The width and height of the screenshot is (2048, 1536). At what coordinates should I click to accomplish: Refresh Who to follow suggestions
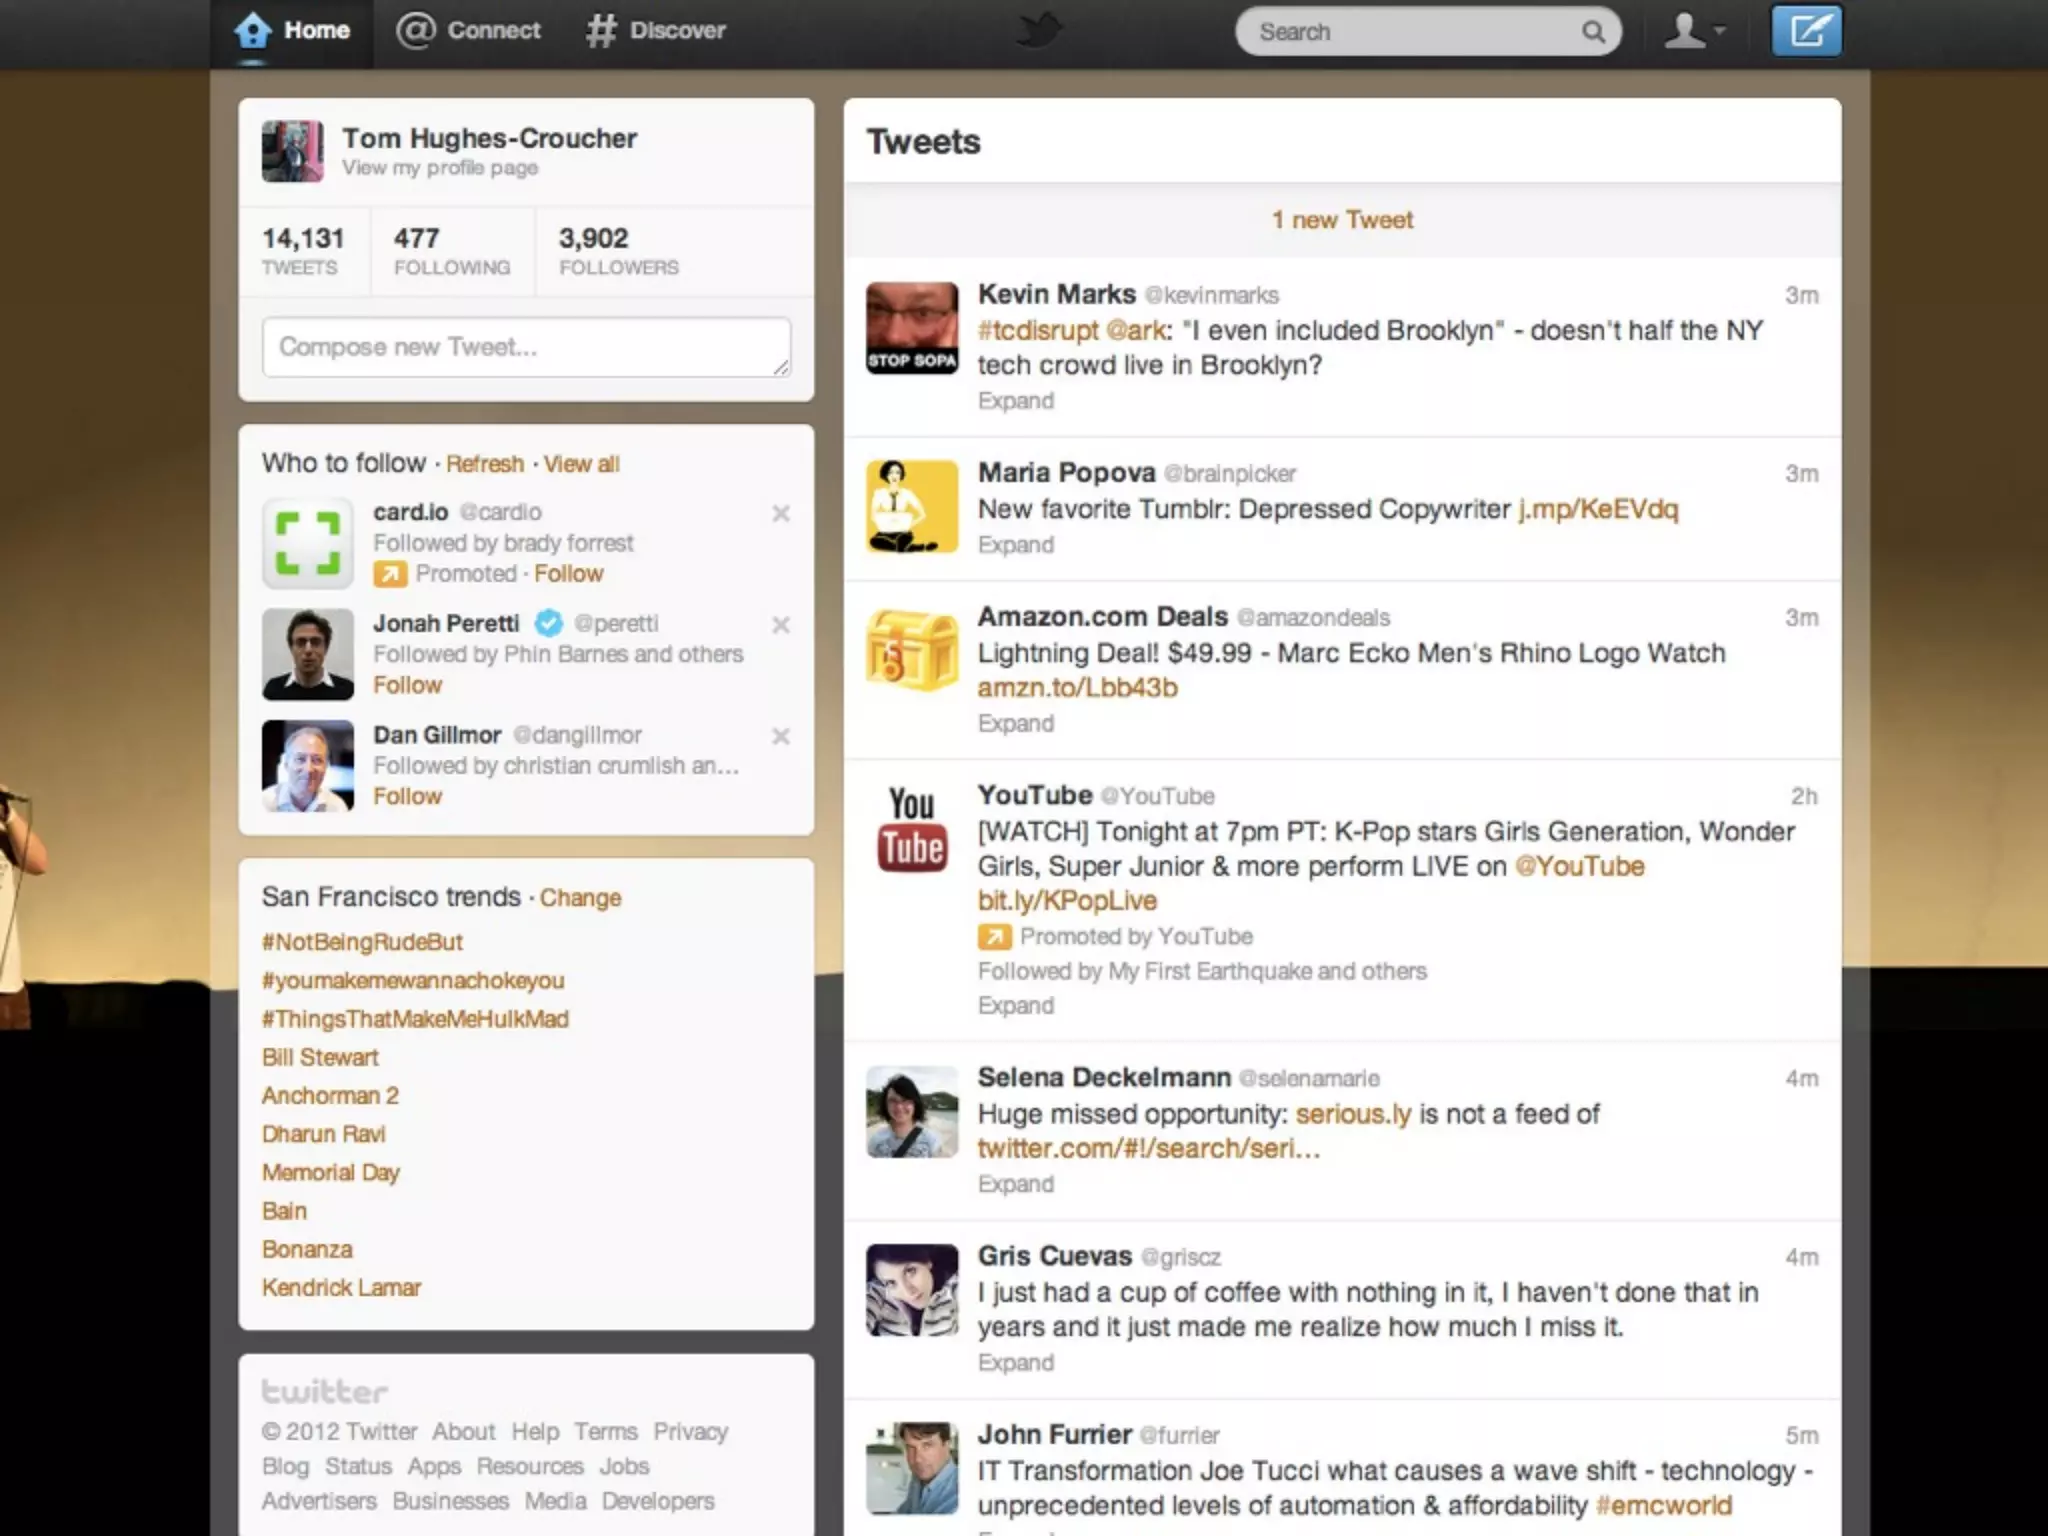click(x=484, y=464)
